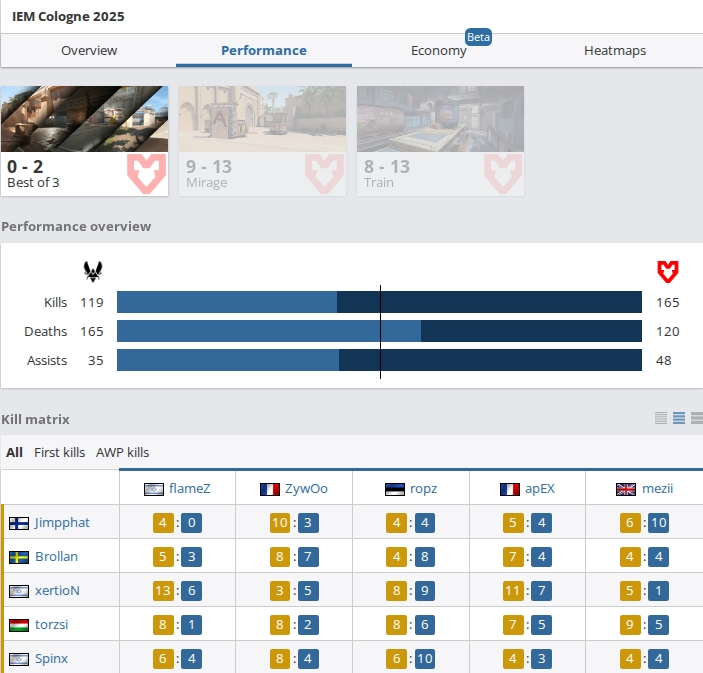
Task: Open ropz player profile
Action: [x=423, y=488]
